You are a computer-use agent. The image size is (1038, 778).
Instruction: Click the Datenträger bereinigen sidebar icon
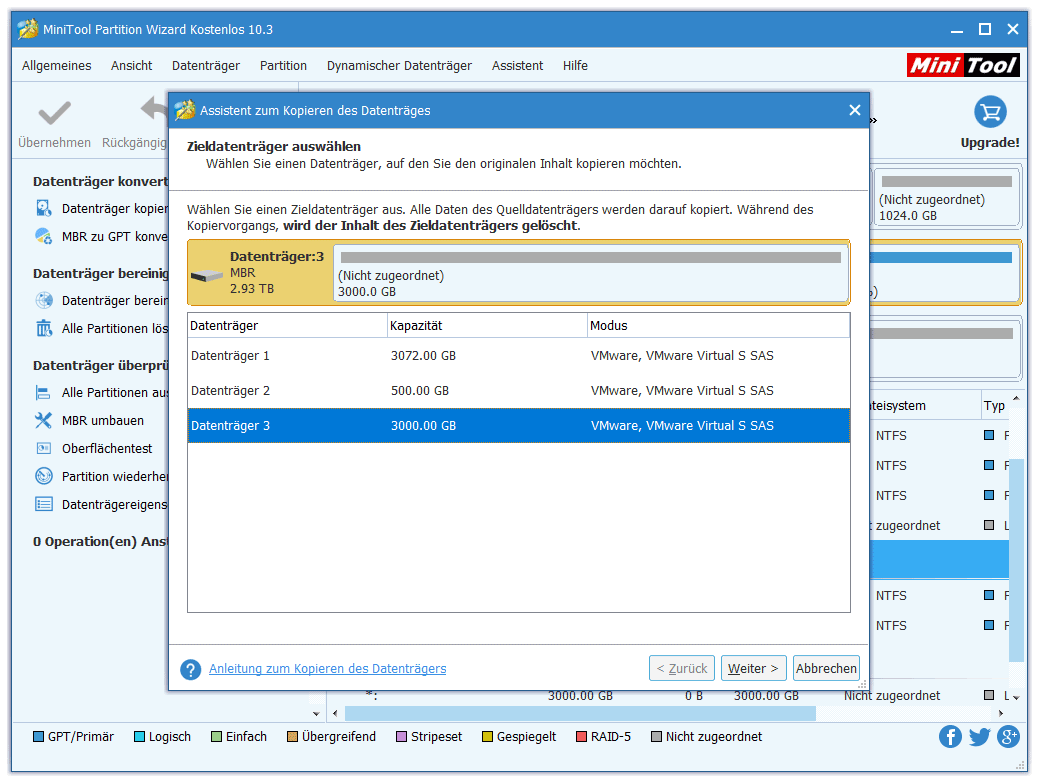(44, 301)
